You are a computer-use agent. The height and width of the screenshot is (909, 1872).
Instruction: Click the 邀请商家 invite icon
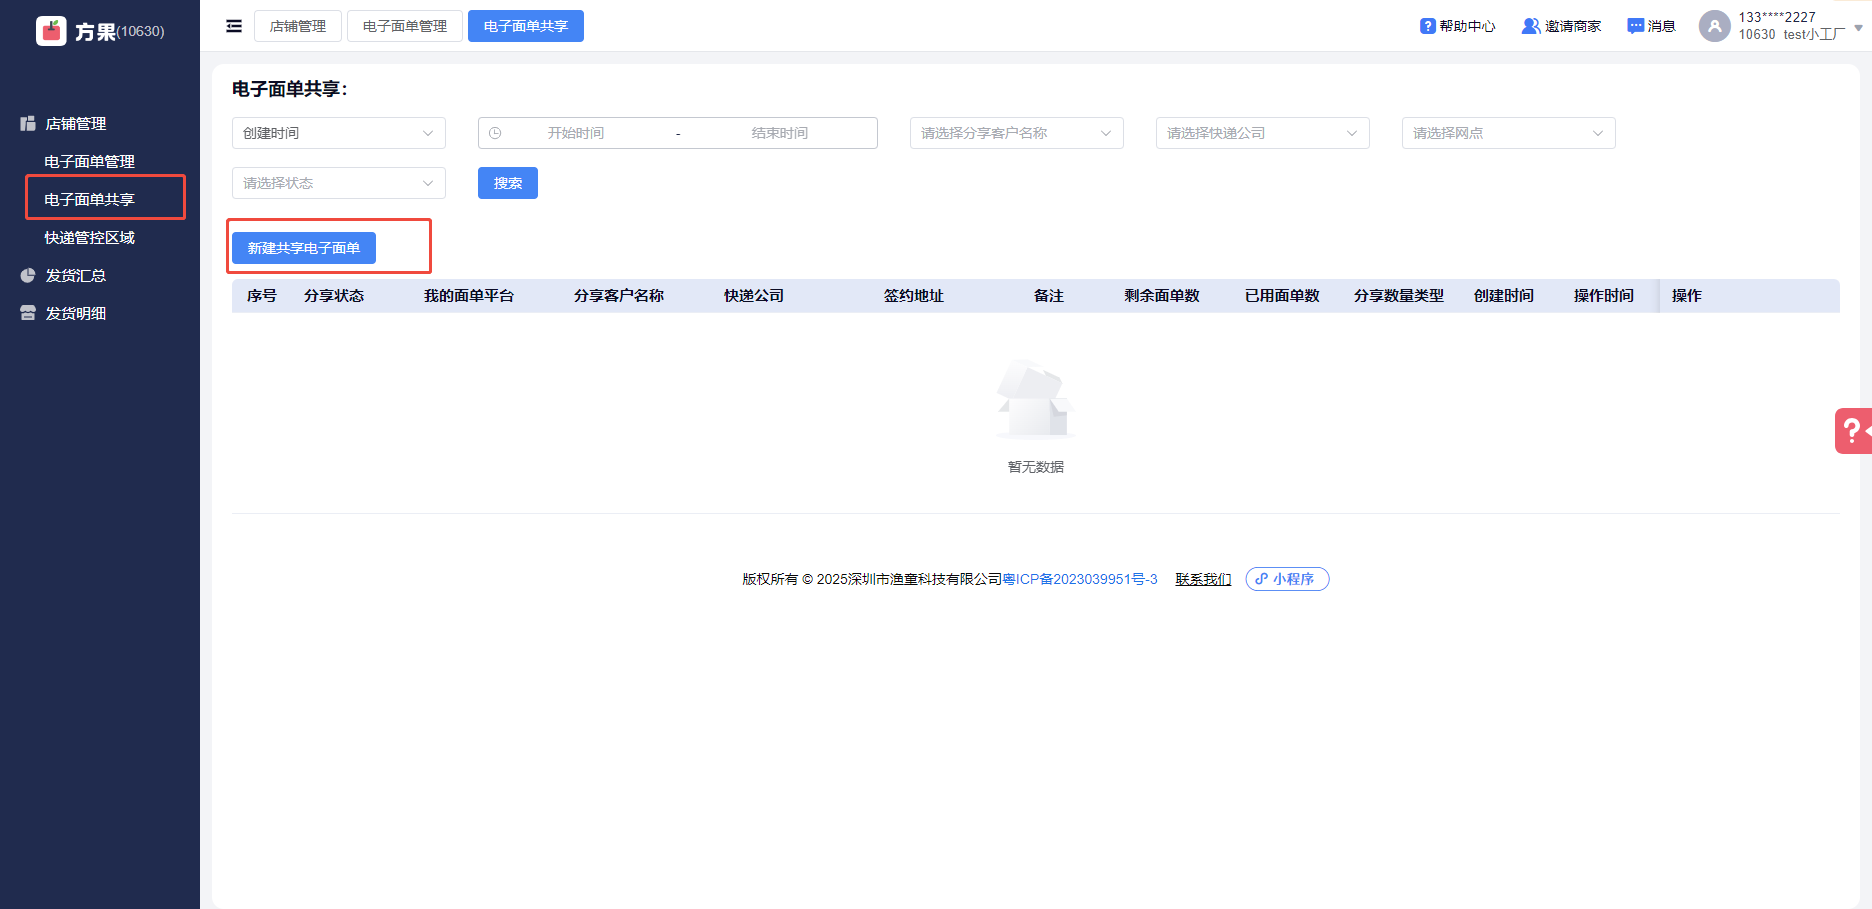point(1530,26)
